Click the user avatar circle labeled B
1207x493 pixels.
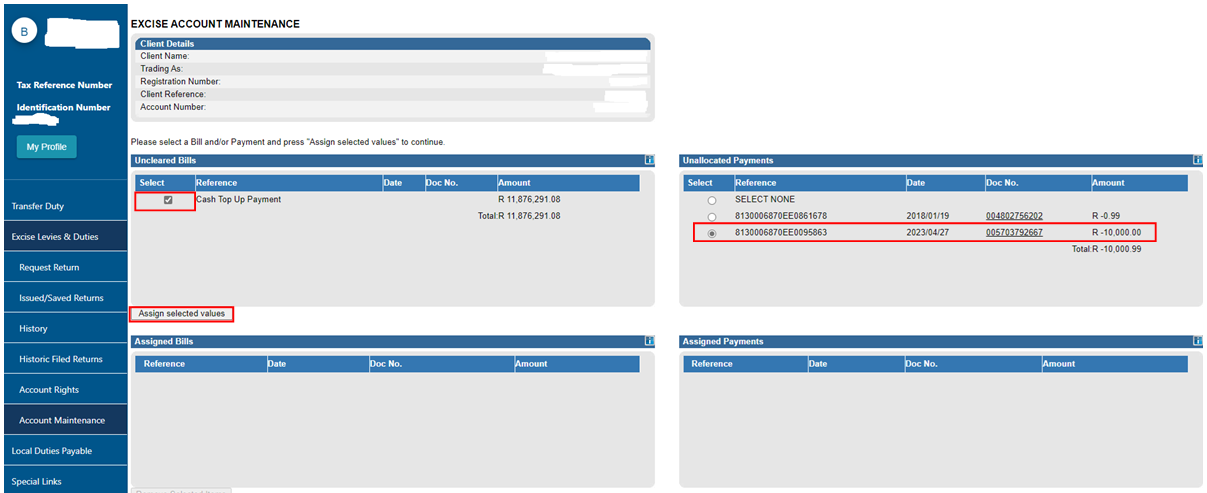[26, 32]
